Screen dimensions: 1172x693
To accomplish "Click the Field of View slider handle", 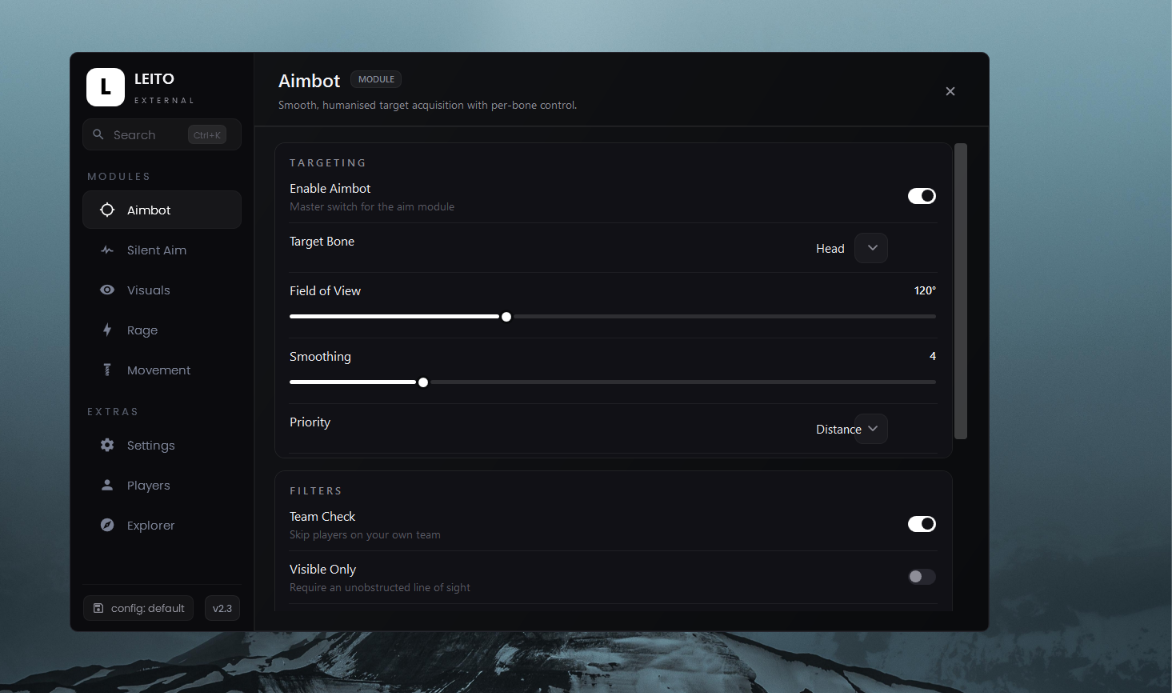I will tap(506, 317).
